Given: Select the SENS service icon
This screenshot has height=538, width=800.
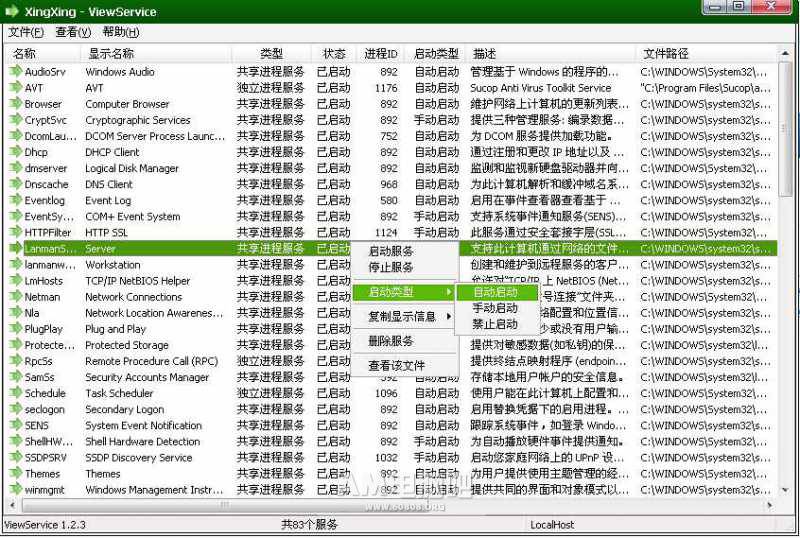Looking at the screenshot, I should click(16, 425).
